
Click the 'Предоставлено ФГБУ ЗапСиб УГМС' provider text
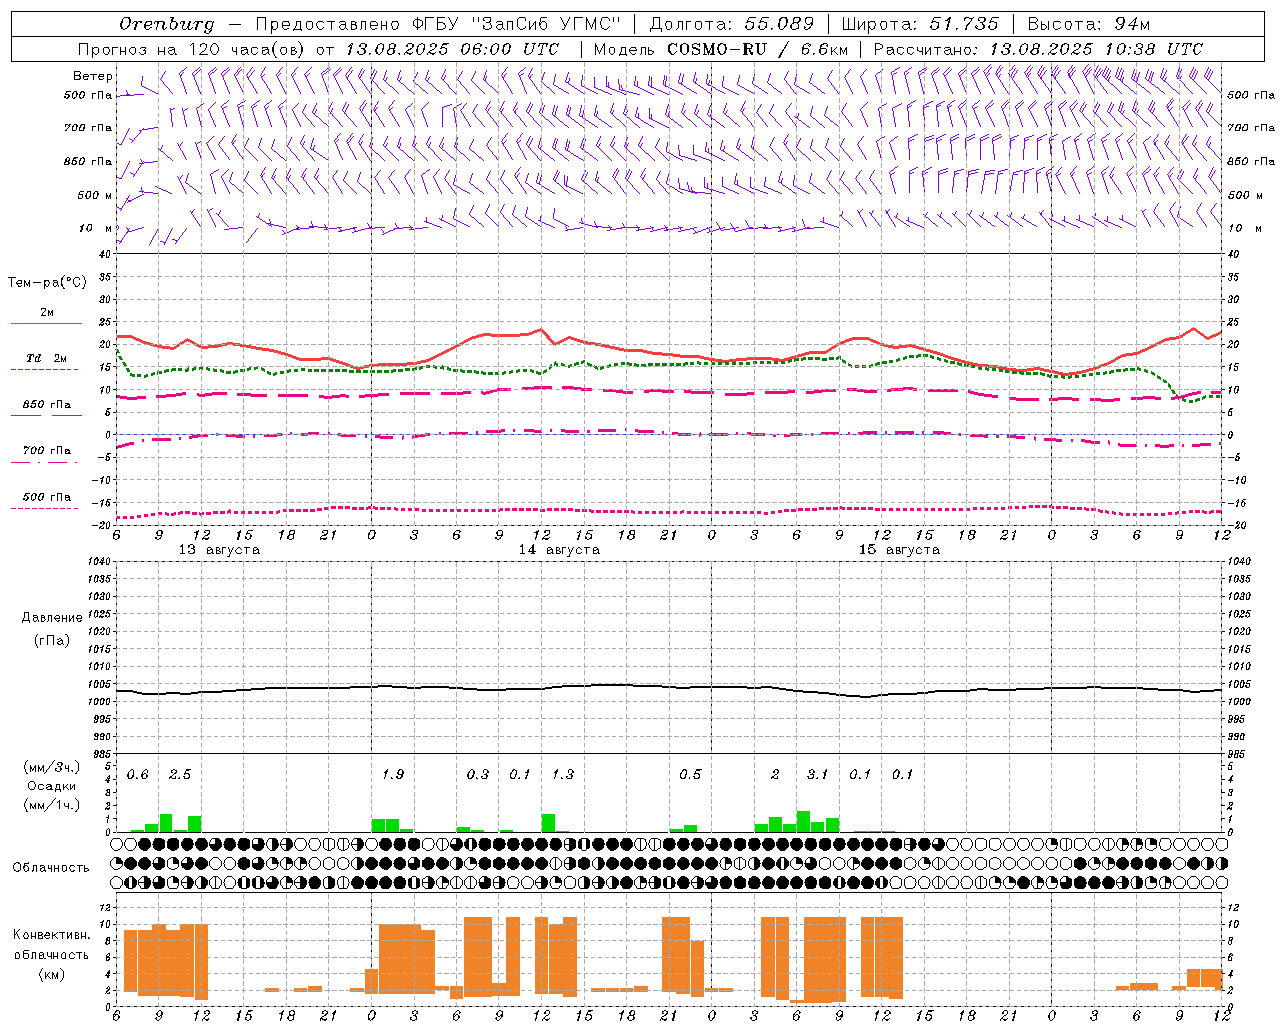pyautogui.click(x=438, y=24)
